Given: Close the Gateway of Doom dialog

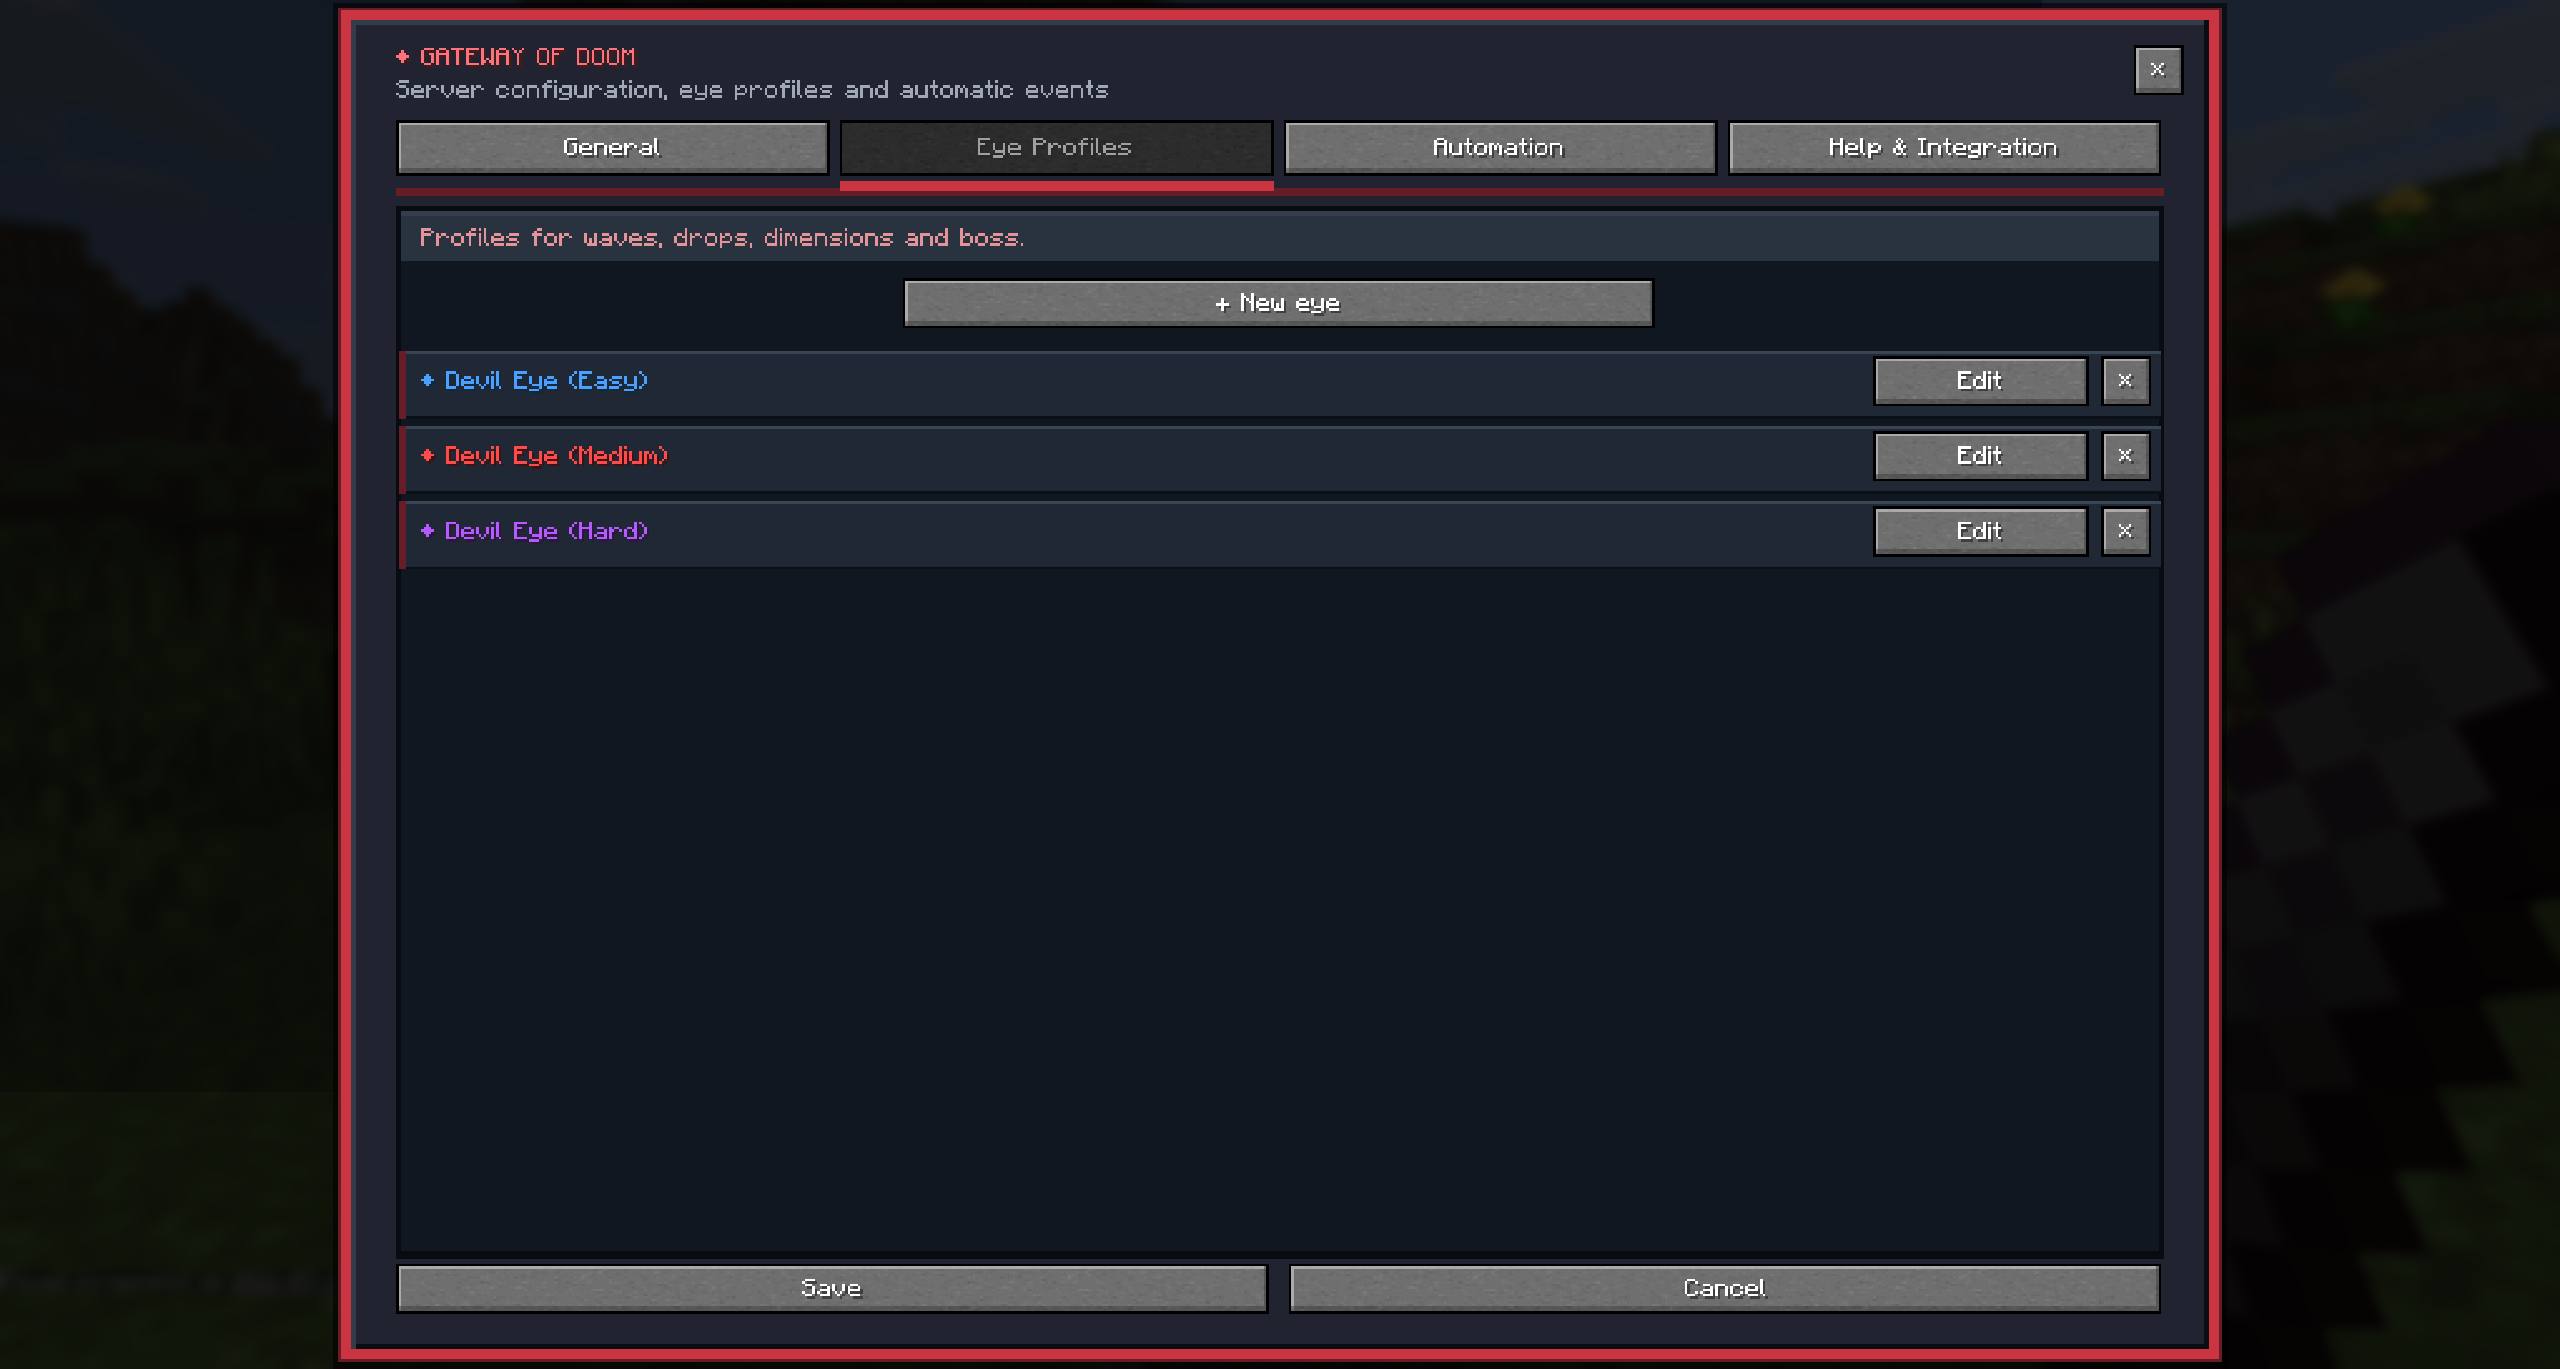Looking at the screenshot, I should (2158, 70).
